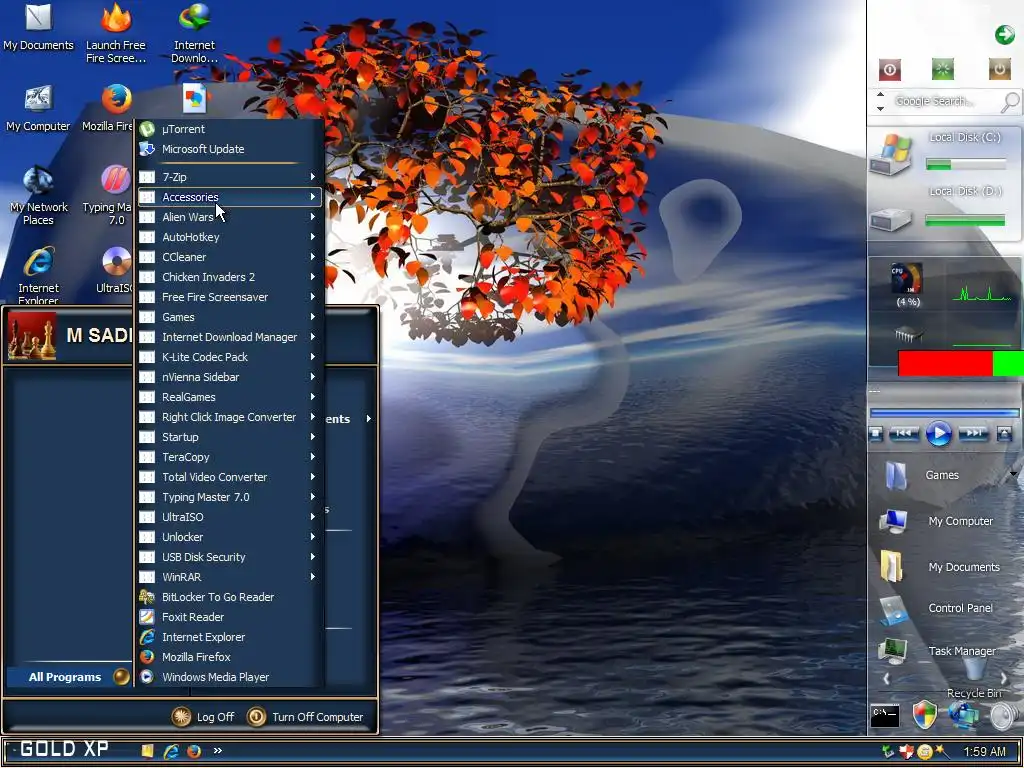Expand Chicken Invaders 2 submenu

tap(229, 277)
